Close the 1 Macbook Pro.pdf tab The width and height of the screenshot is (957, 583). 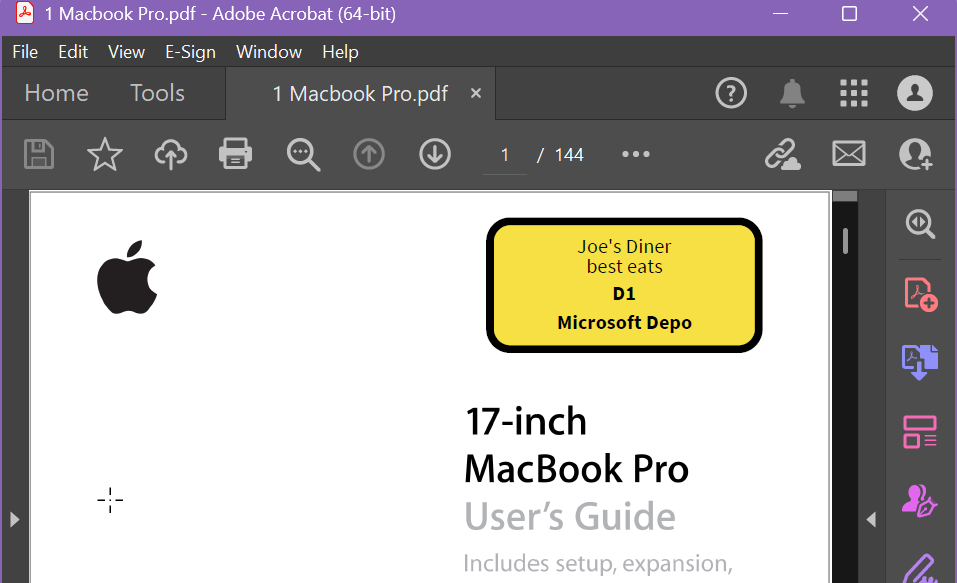476,93
